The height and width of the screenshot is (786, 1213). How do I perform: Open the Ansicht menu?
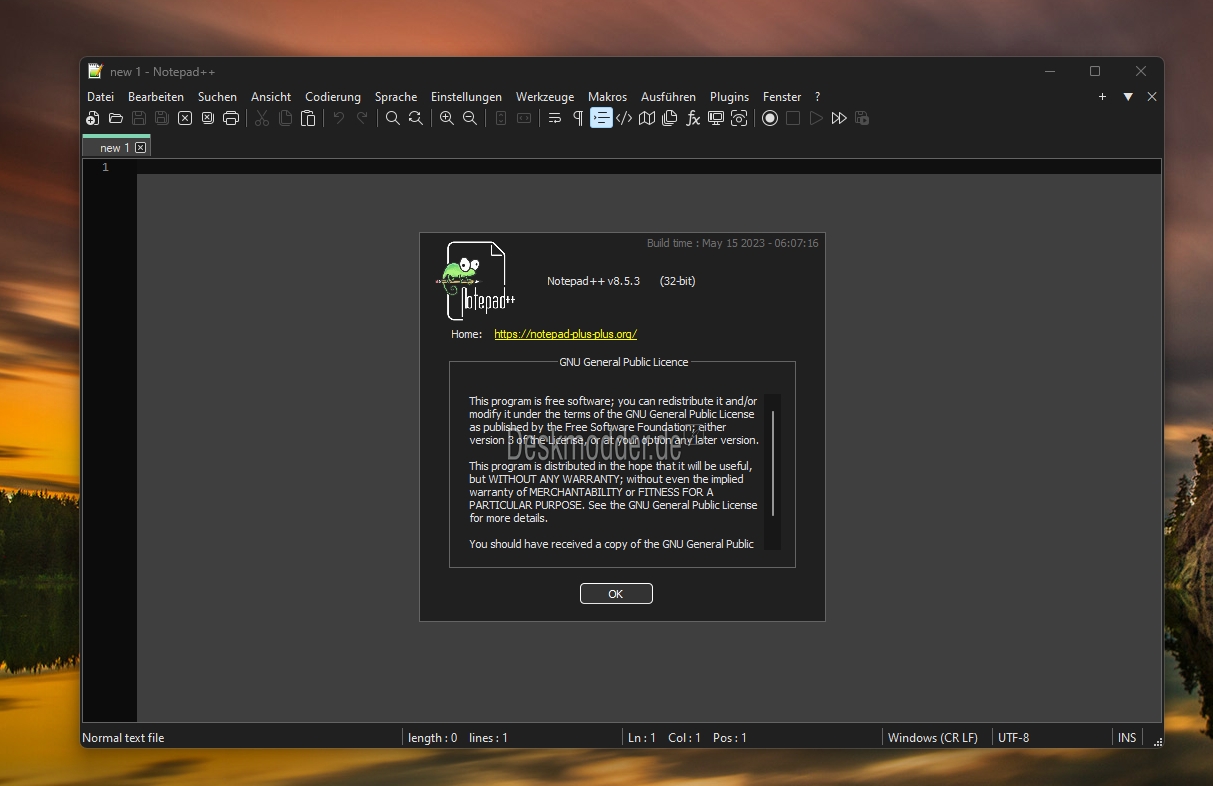pos(271,97)
